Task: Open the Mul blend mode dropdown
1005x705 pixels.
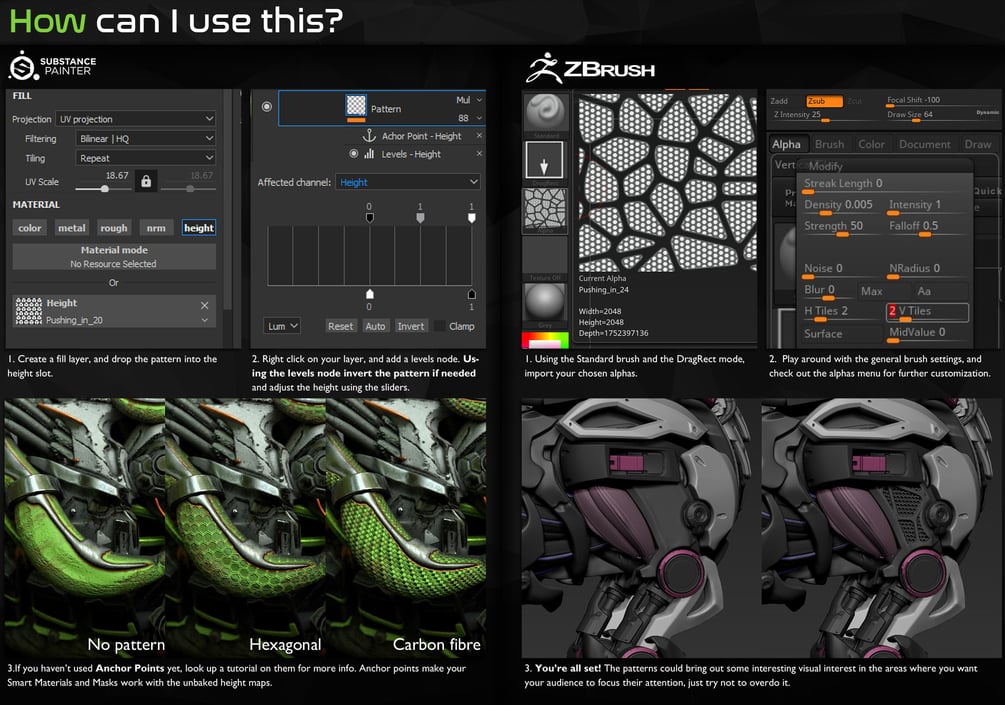Action: (469, 100)
